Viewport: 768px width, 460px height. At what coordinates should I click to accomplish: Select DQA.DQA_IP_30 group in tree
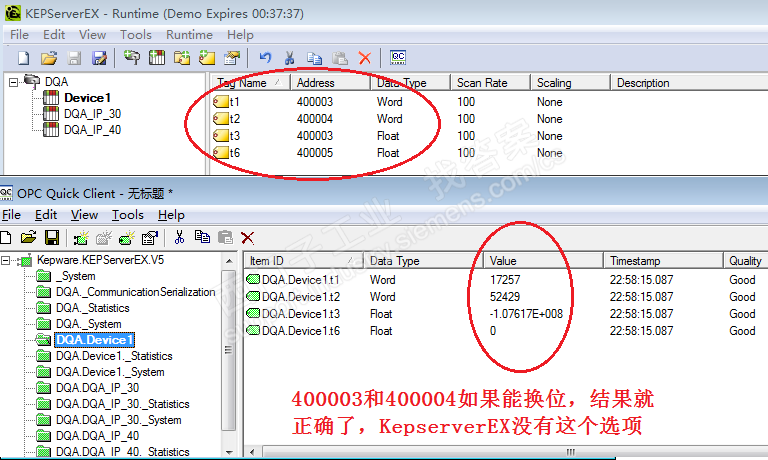pyautogui.click(x=97, y=388)
